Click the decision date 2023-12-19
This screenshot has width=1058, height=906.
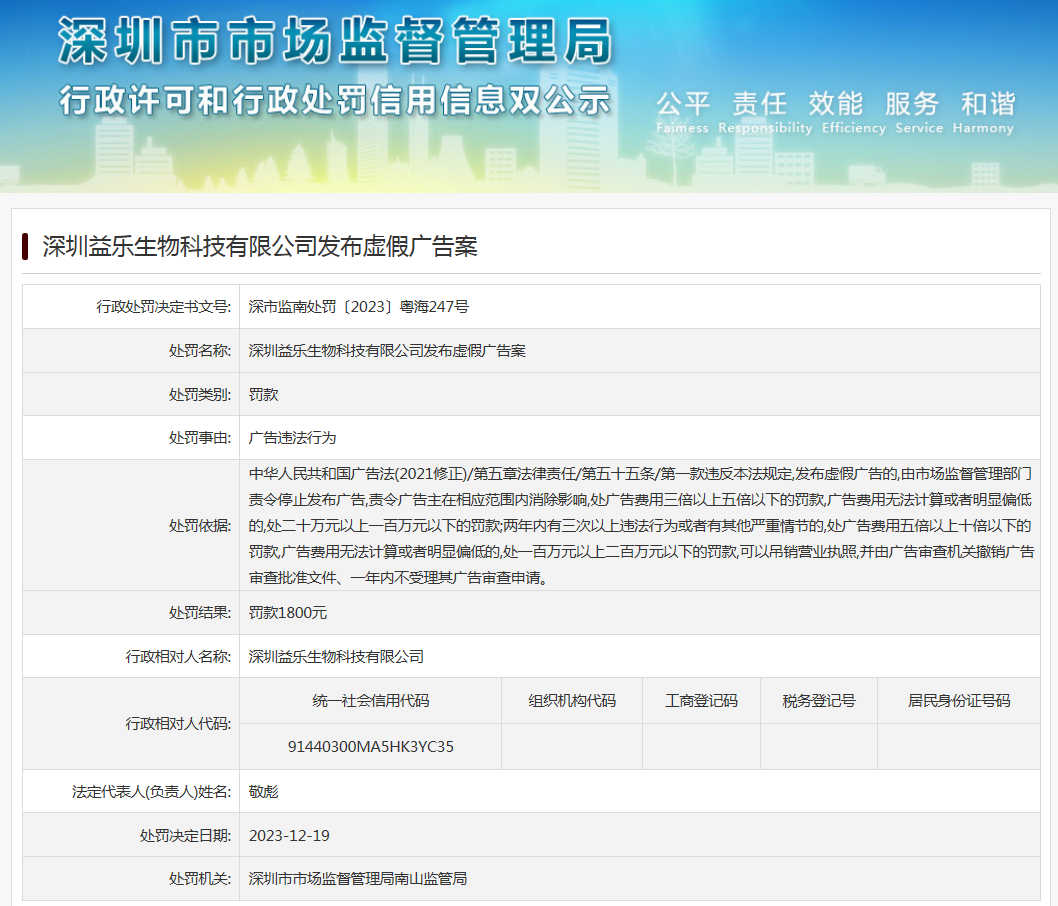coord(289,835)
